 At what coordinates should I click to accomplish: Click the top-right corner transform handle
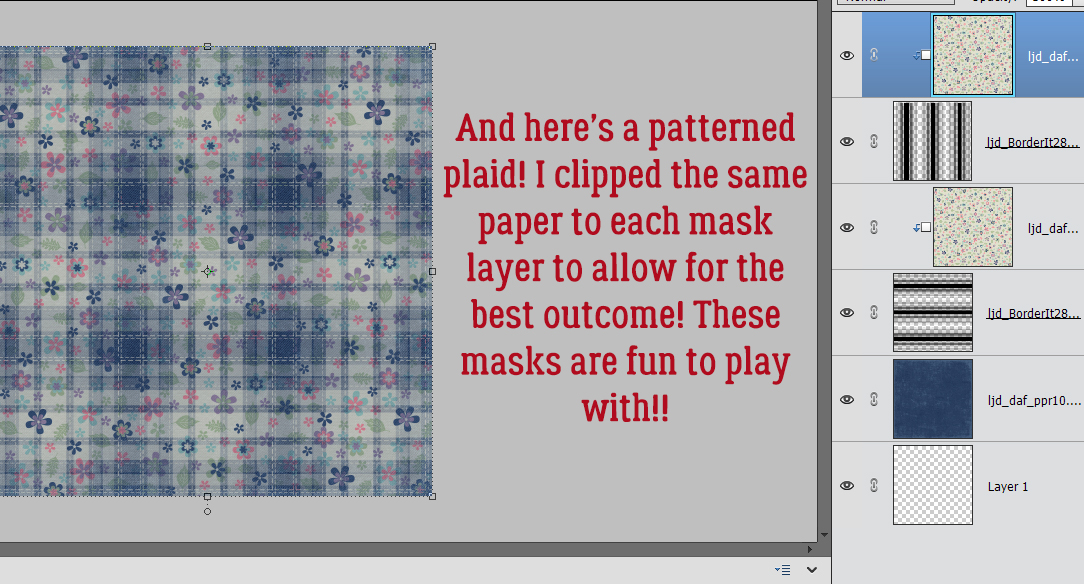tap(433, 46)
